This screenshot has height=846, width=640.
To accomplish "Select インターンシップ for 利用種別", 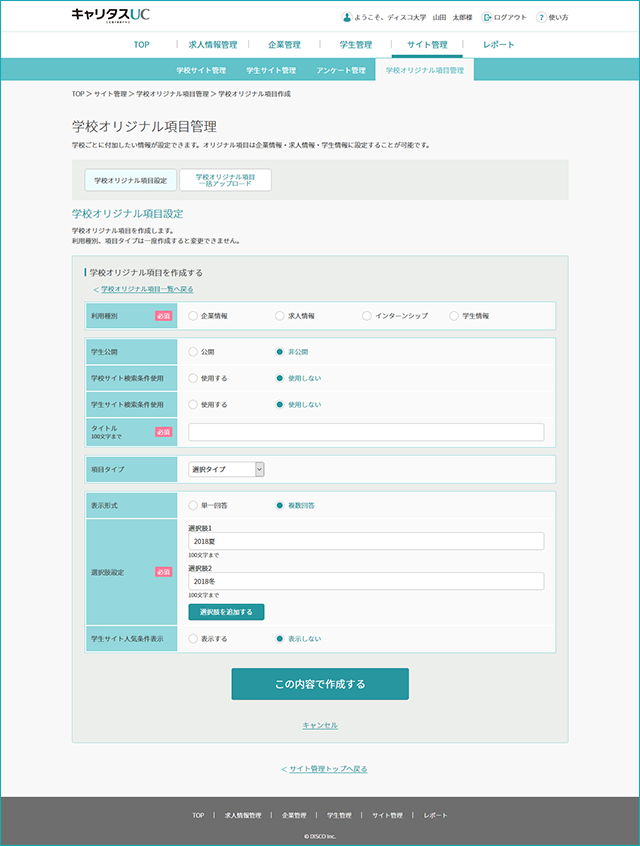I will click(x=366, y=316).
